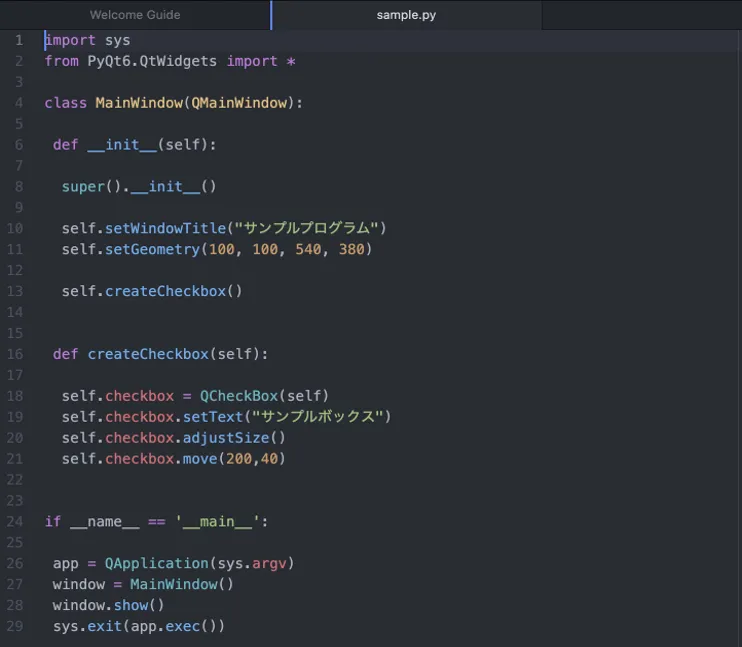Viewport: 742px width, 647px height.
Task: Click 'super' on line 8
Action: tap(83, 186)
